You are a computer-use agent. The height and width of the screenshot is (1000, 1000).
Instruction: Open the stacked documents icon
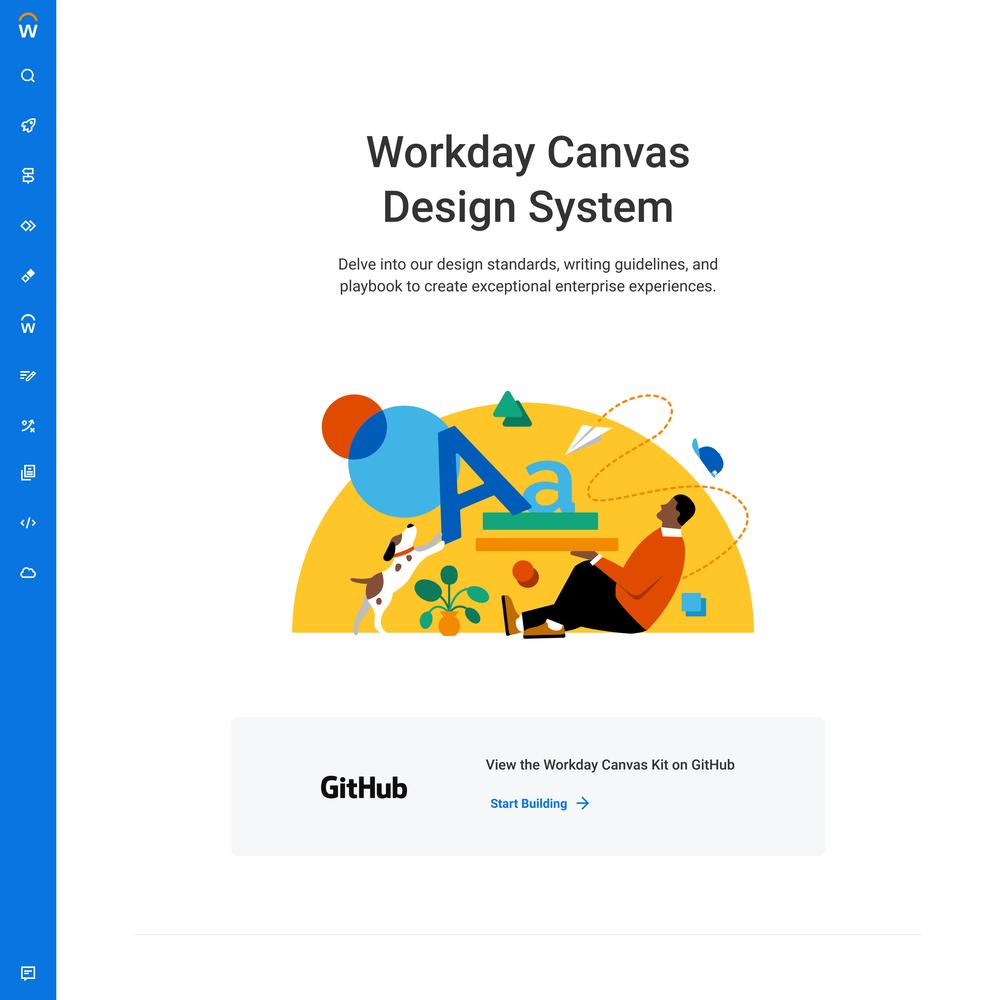(x=28, y=473)
